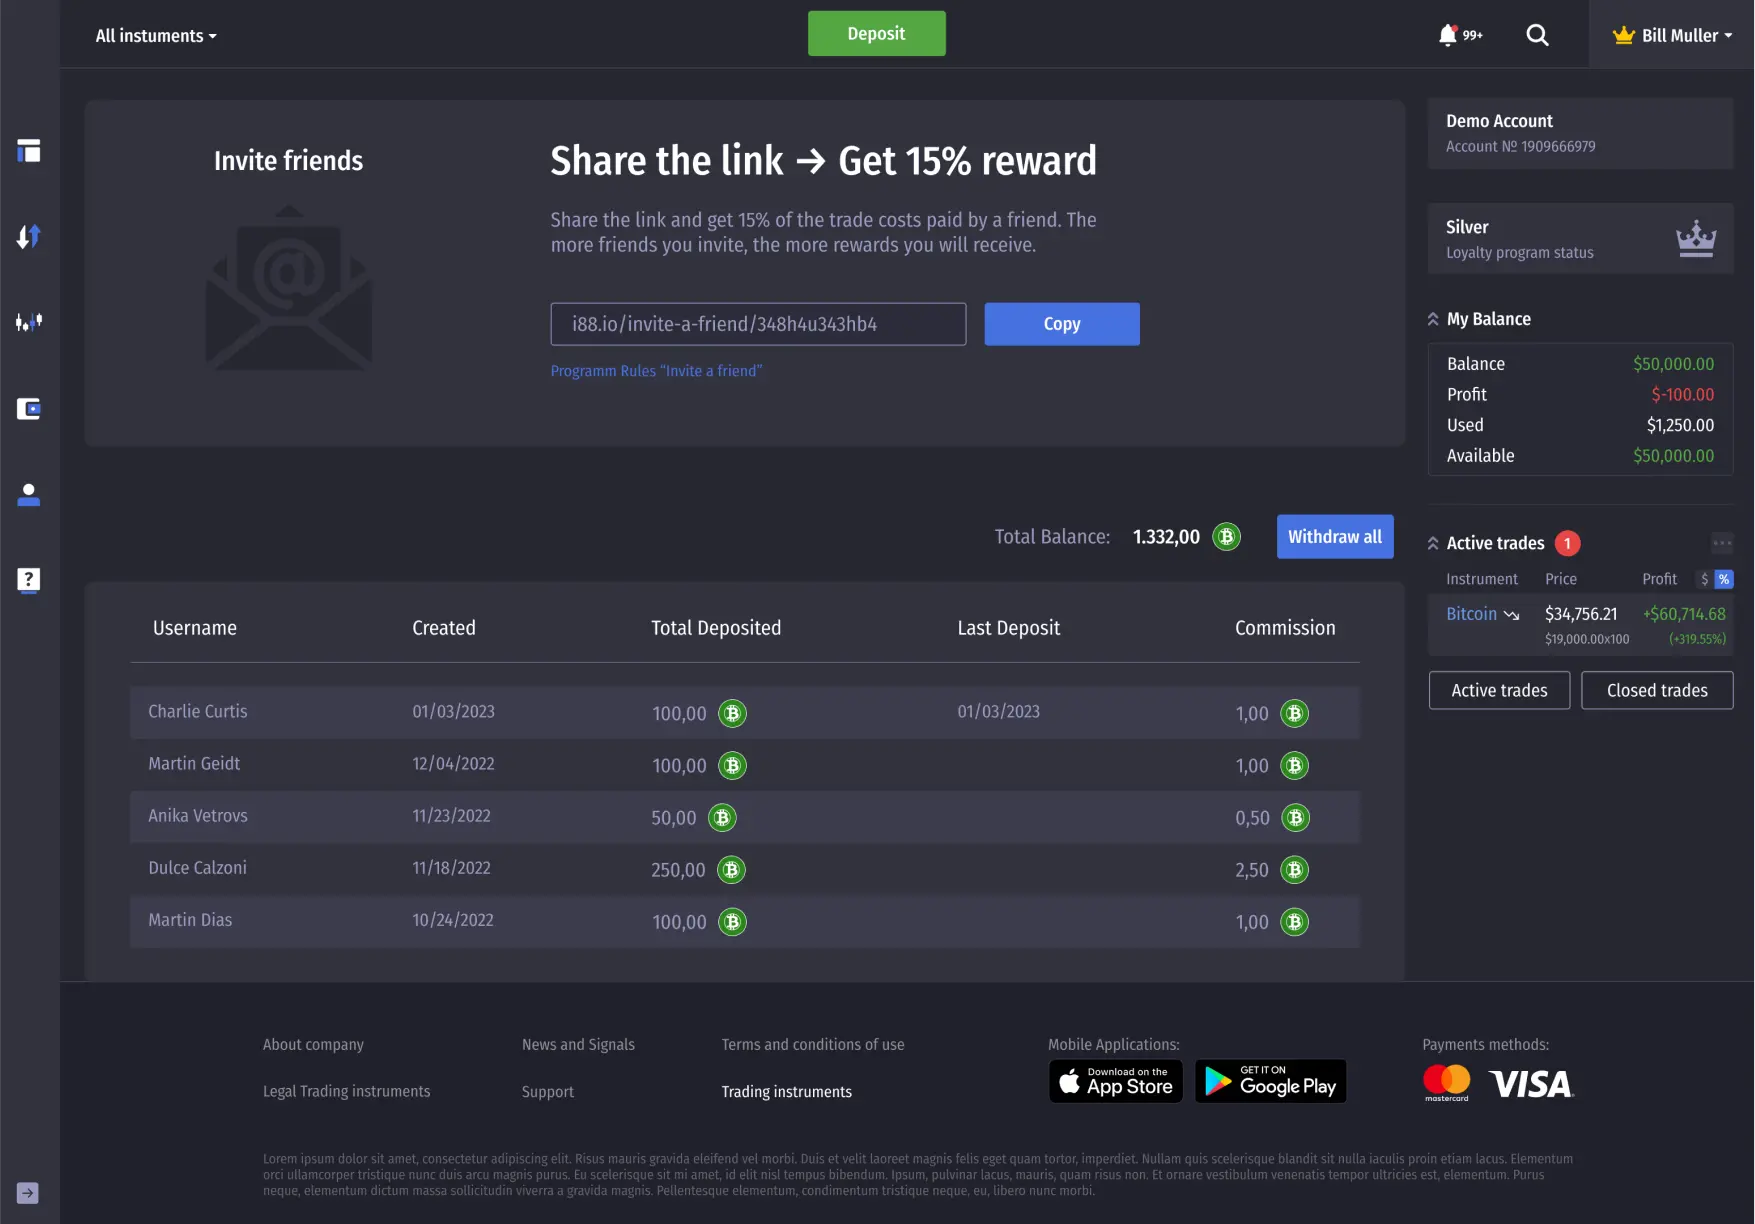
Task: Open Active trades options via three dots
Action: point(1721,542)
